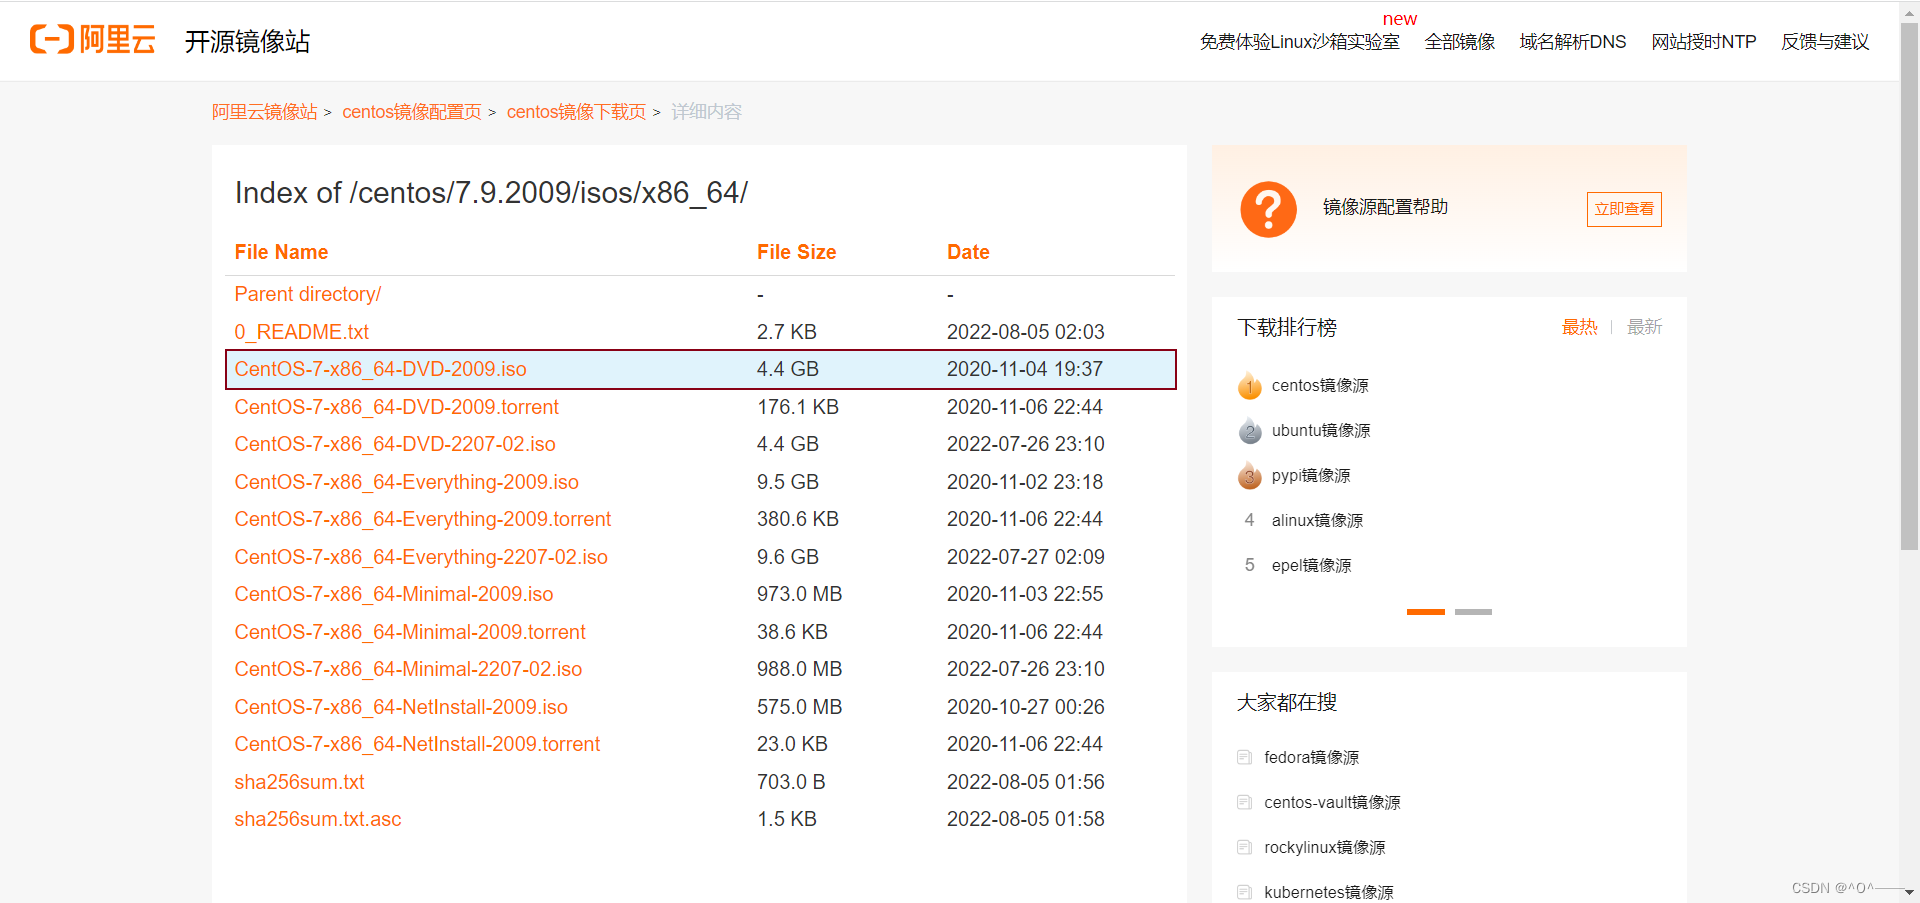This screenshot has width=1920, height=903.
Task: Open fedora镜像源 search suggestion
Action: click(x=1311, y=758)
